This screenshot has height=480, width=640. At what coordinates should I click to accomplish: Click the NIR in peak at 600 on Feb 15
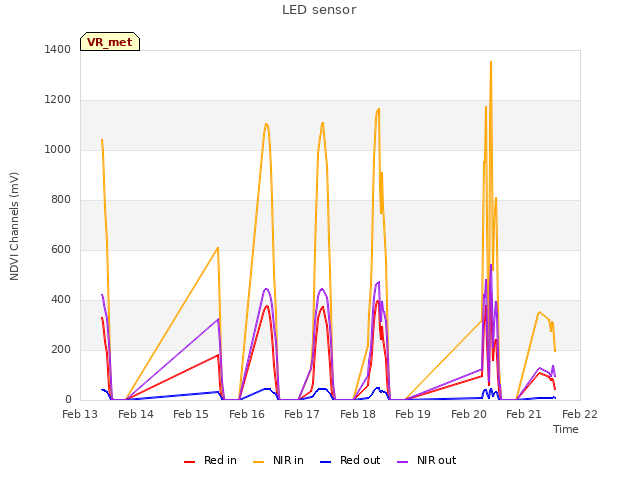218,247
